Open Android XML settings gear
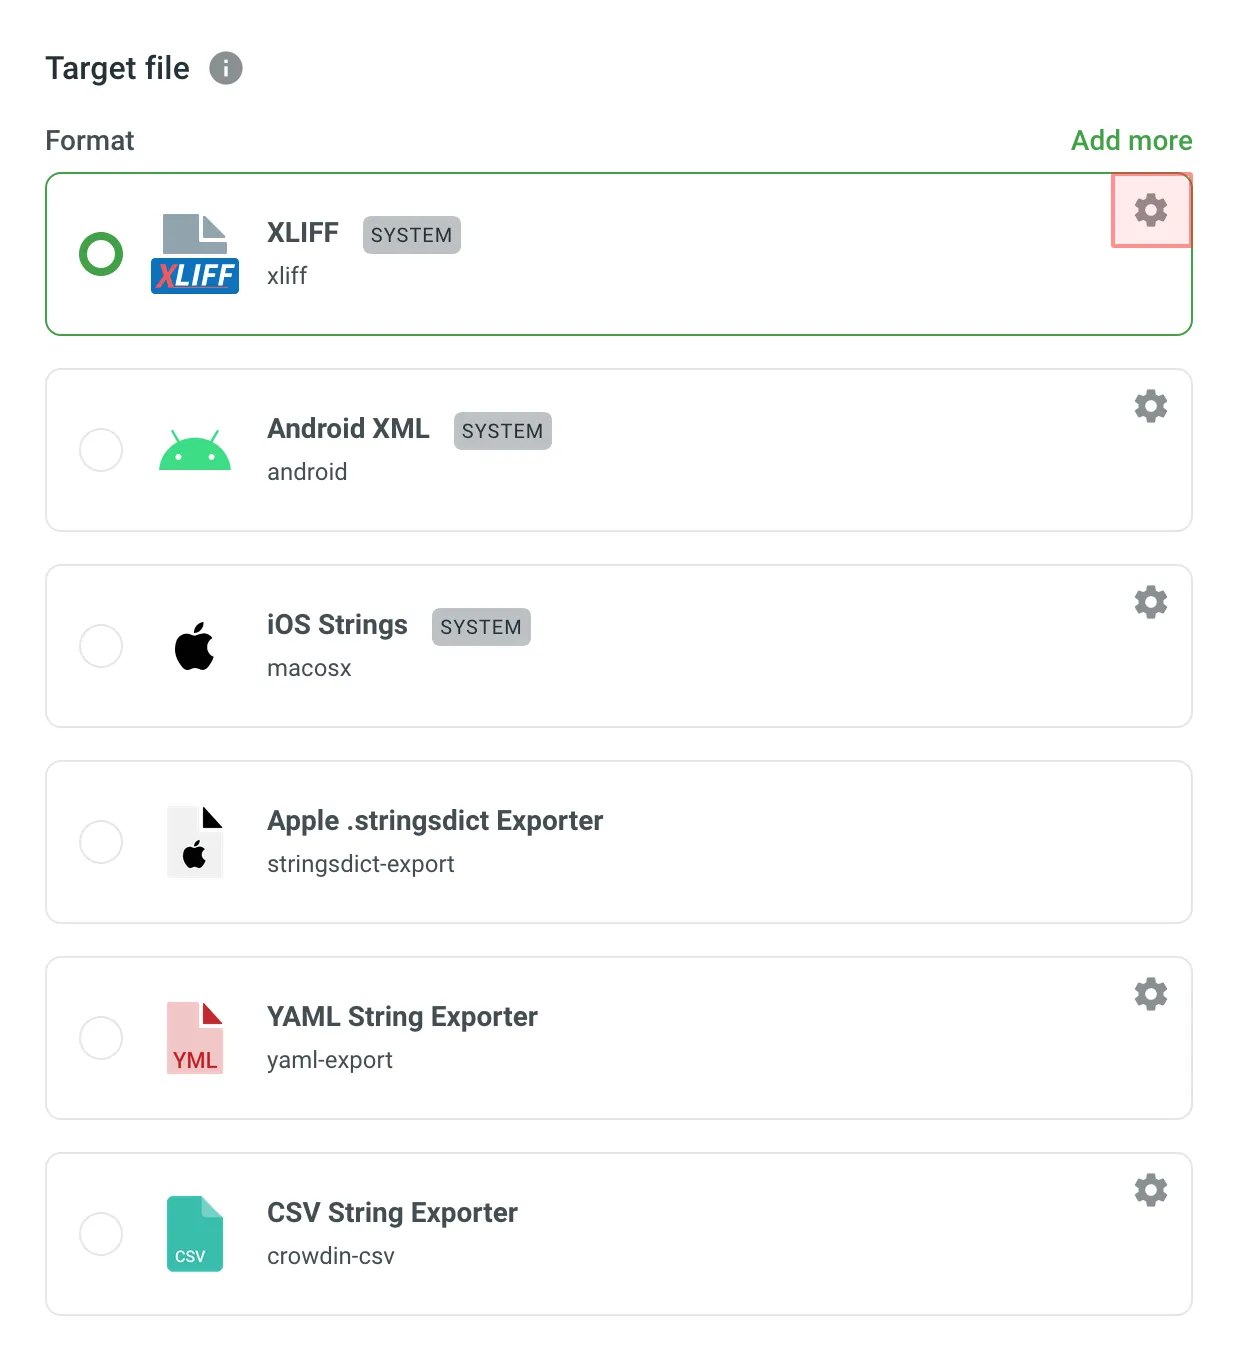The width and height of the screenshot is (1257, 1370). coord(1151,406)
